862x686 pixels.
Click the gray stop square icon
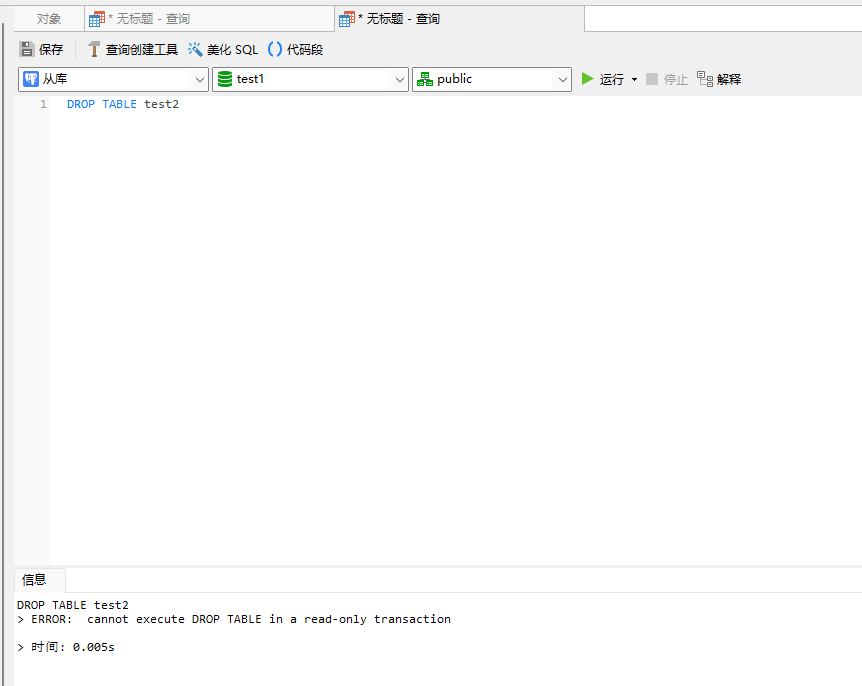click(652, 79)
